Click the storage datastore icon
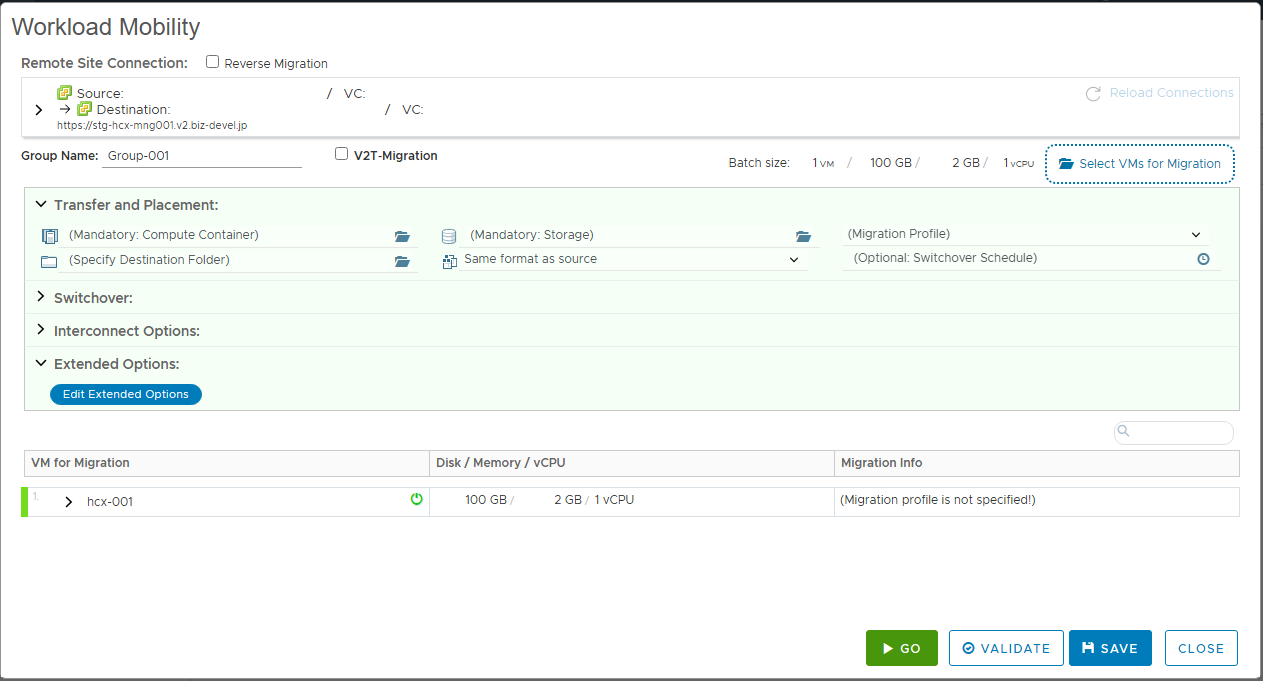The height and width of the screenshot is (681, 1263). (x=449, y=236)
